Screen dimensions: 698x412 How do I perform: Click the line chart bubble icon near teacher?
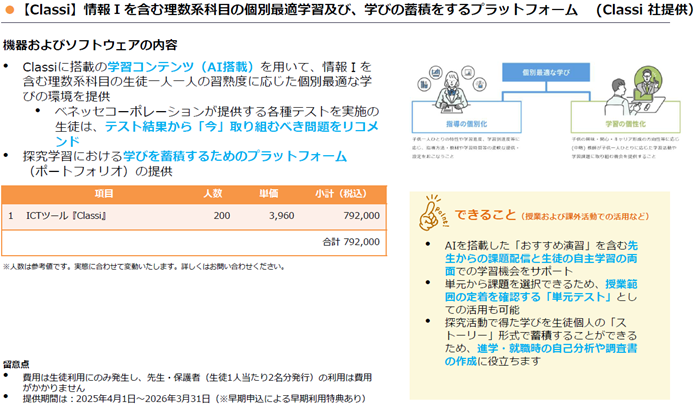[x=436, y=72]
